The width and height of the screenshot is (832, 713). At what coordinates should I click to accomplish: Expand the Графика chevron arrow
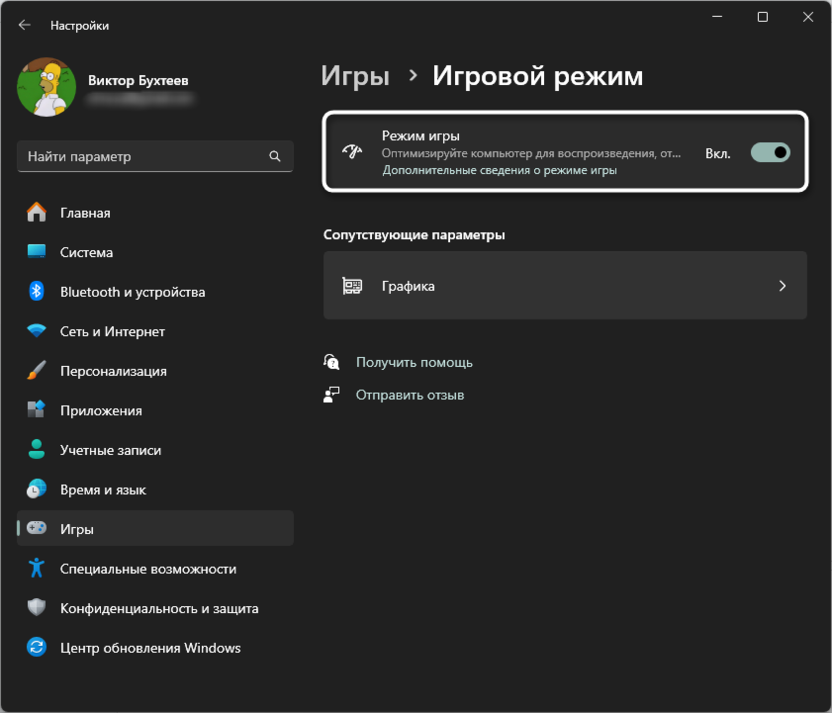(x=782, y=286)
